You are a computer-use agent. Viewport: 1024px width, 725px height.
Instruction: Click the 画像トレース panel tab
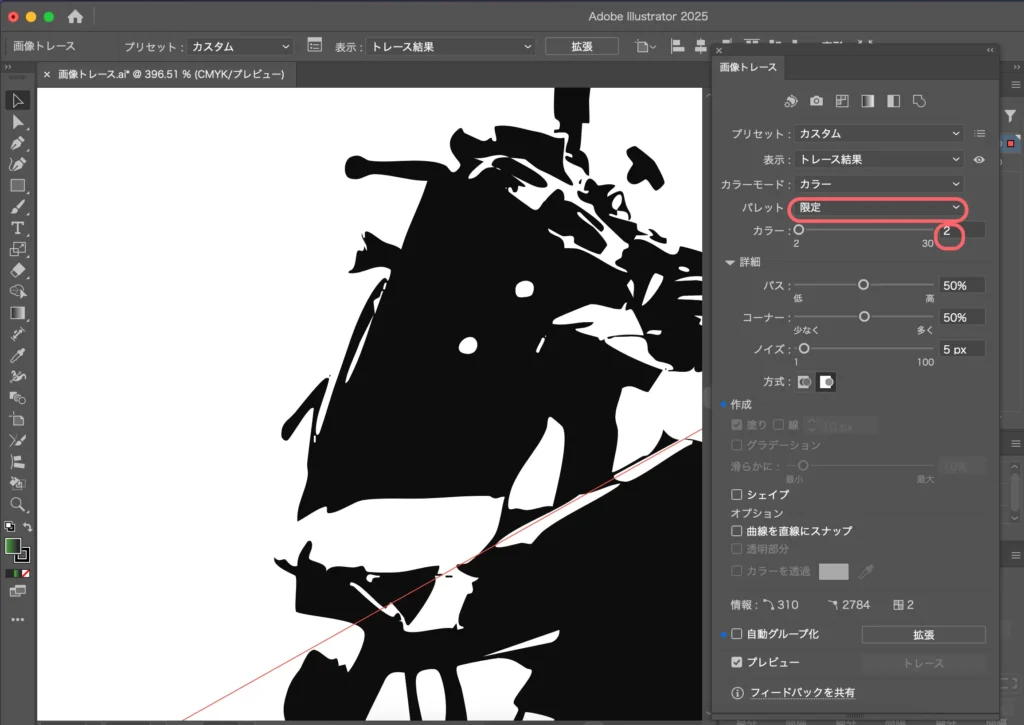click(750, 68)
